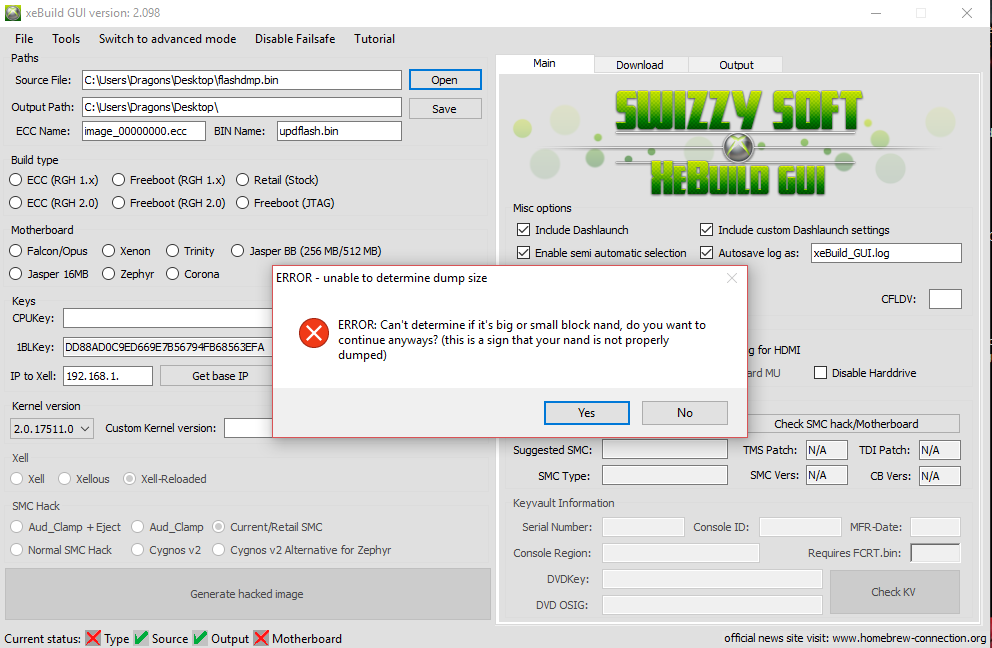Image resolution: width=992 pixels, height=648 pixels.
Task: Click the BIN Name field
Action: (x=339, y=131)
